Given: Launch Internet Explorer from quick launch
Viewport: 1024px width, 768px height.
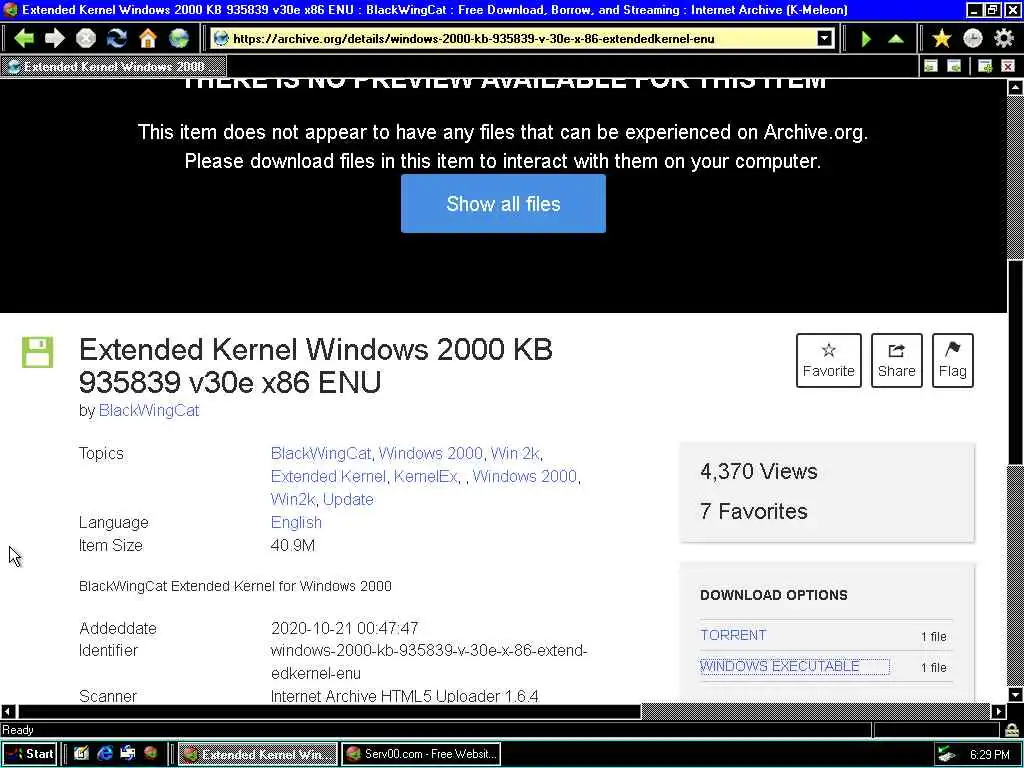Looking at the screenshot, I should coord(104,754).
